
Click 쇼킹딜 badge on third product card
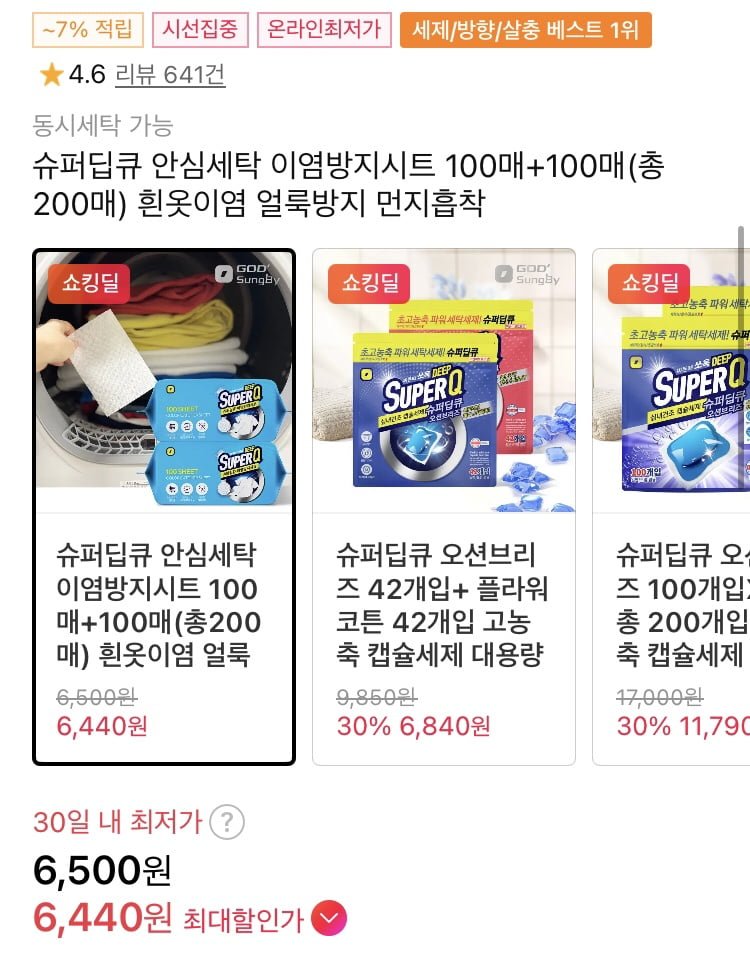pos(649,283)
